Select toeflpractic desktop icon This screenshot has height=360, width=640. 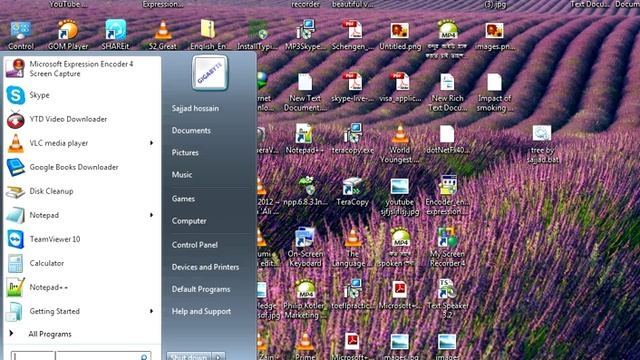click(353, 295)
